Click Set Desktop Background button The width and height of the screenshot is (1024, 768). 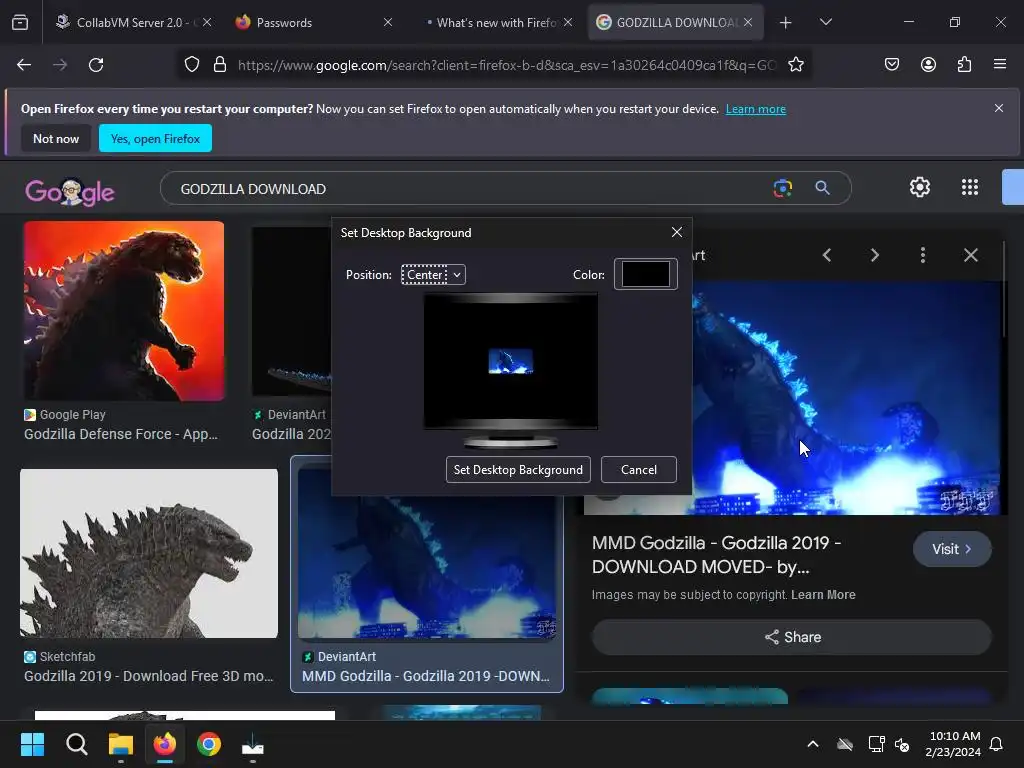coord(518,470)
